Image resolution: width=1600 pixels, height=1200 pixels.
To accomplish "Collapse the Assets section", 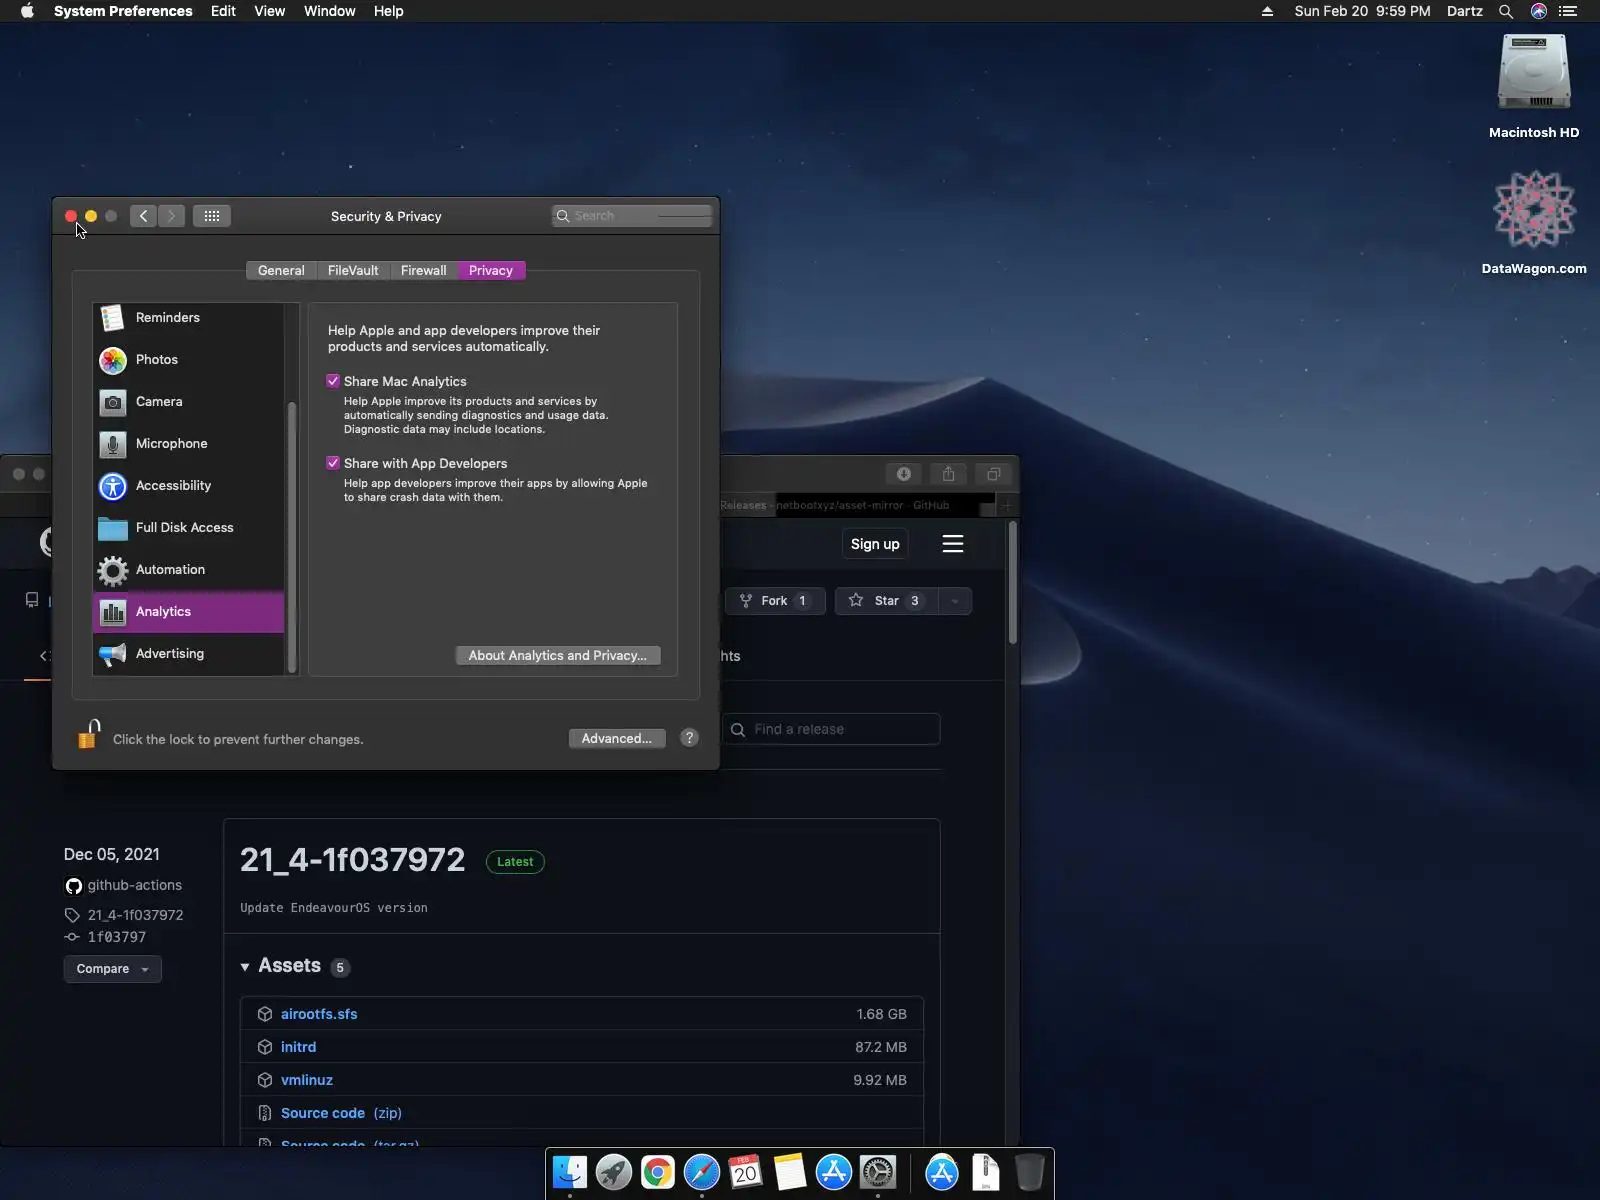I will point(245,967).
